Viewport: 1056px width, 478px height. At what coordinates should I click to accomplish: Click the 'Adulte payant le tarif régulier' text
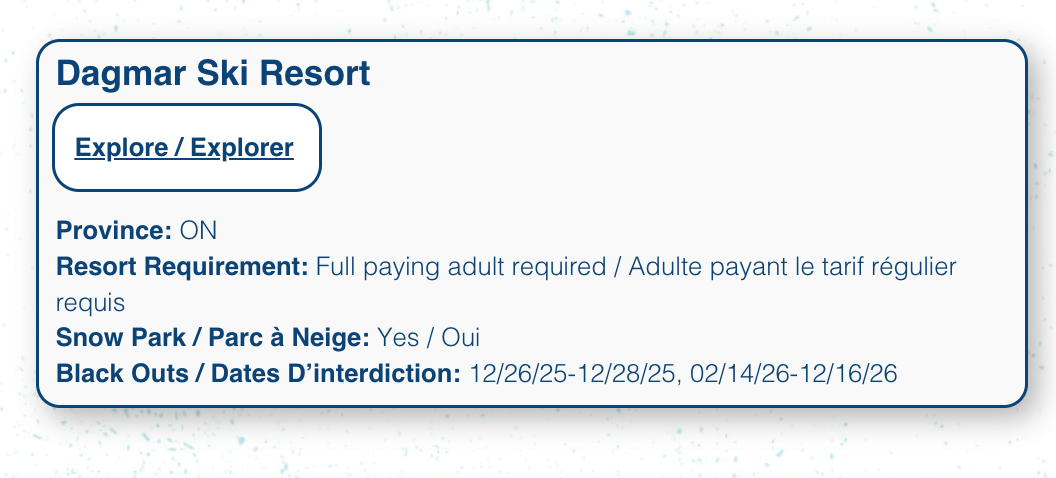pyautogui.click(x=792, y=267)
